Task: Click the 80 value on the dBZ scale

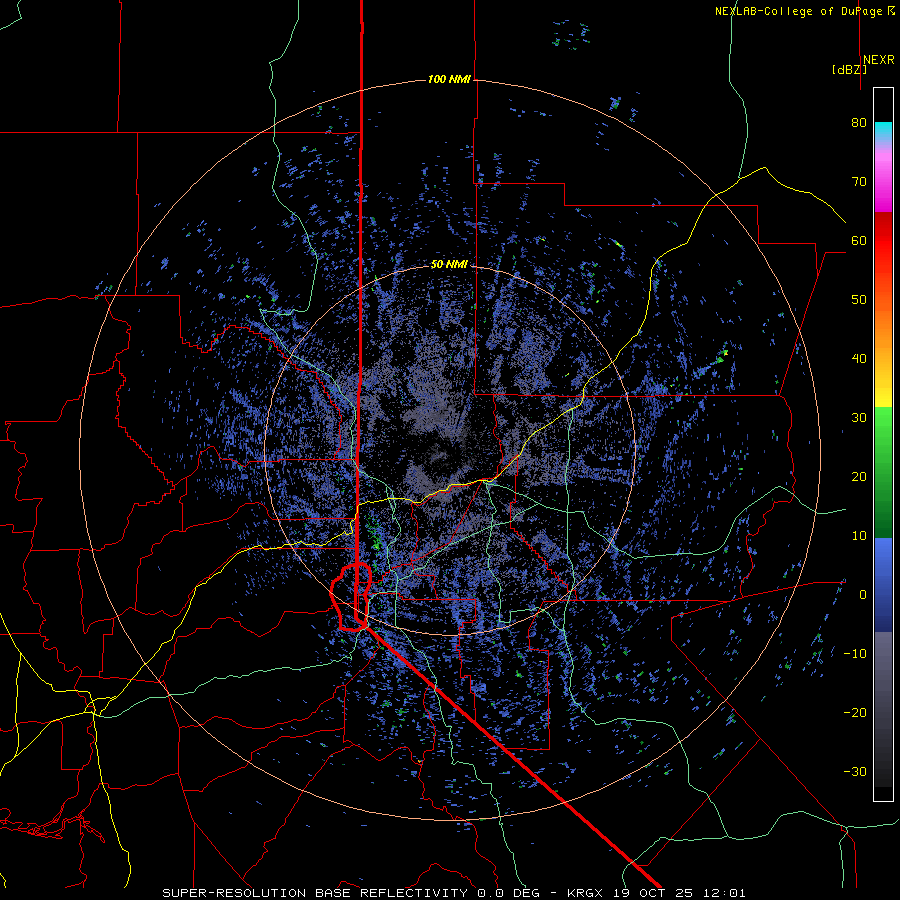Action: click(859, 123)
